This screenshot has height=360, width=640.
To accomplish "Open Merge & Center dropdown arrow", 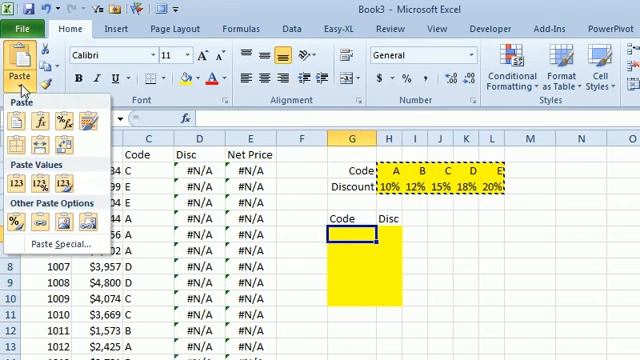I will (358, 78).
